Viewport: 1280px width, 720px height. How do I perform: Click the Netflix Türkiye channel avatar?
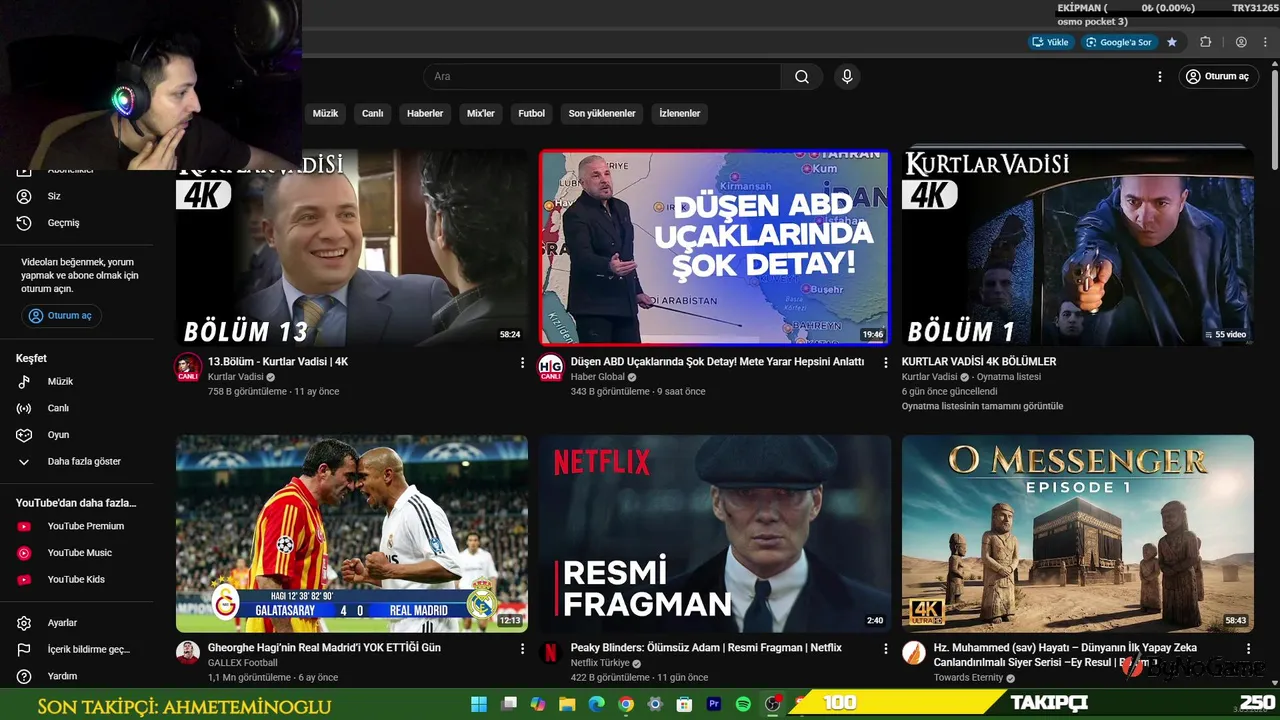coord(551,653)
